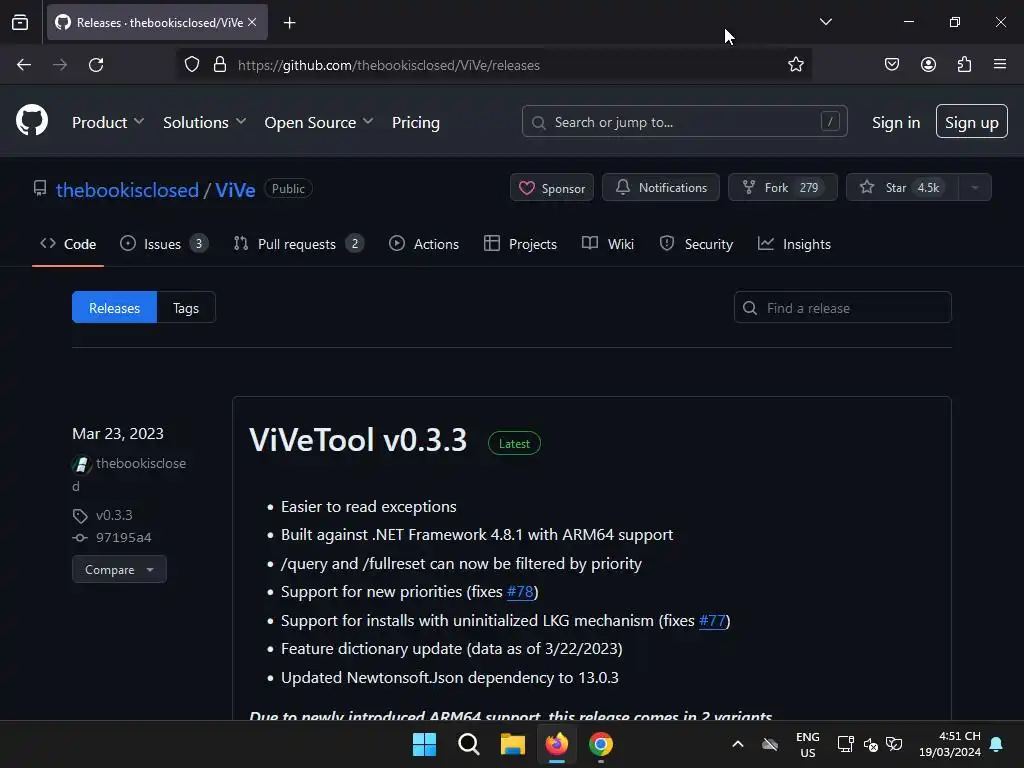The width and height of the screenshot is (1024, 768).
Task: Click Sign in link
Action: tap(895, 122)
